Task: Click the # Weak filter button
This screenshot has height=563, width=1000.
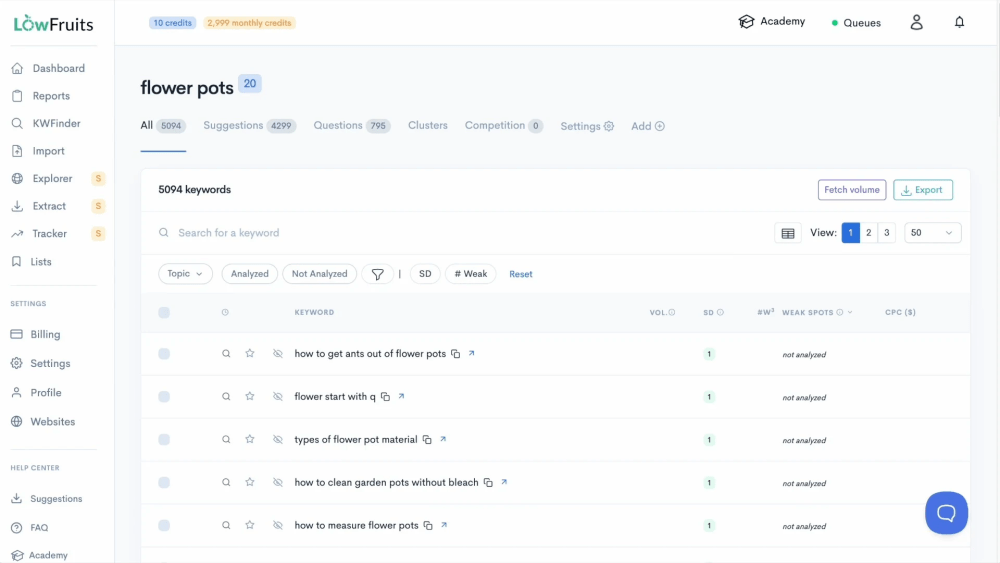Action: point(471,274)
